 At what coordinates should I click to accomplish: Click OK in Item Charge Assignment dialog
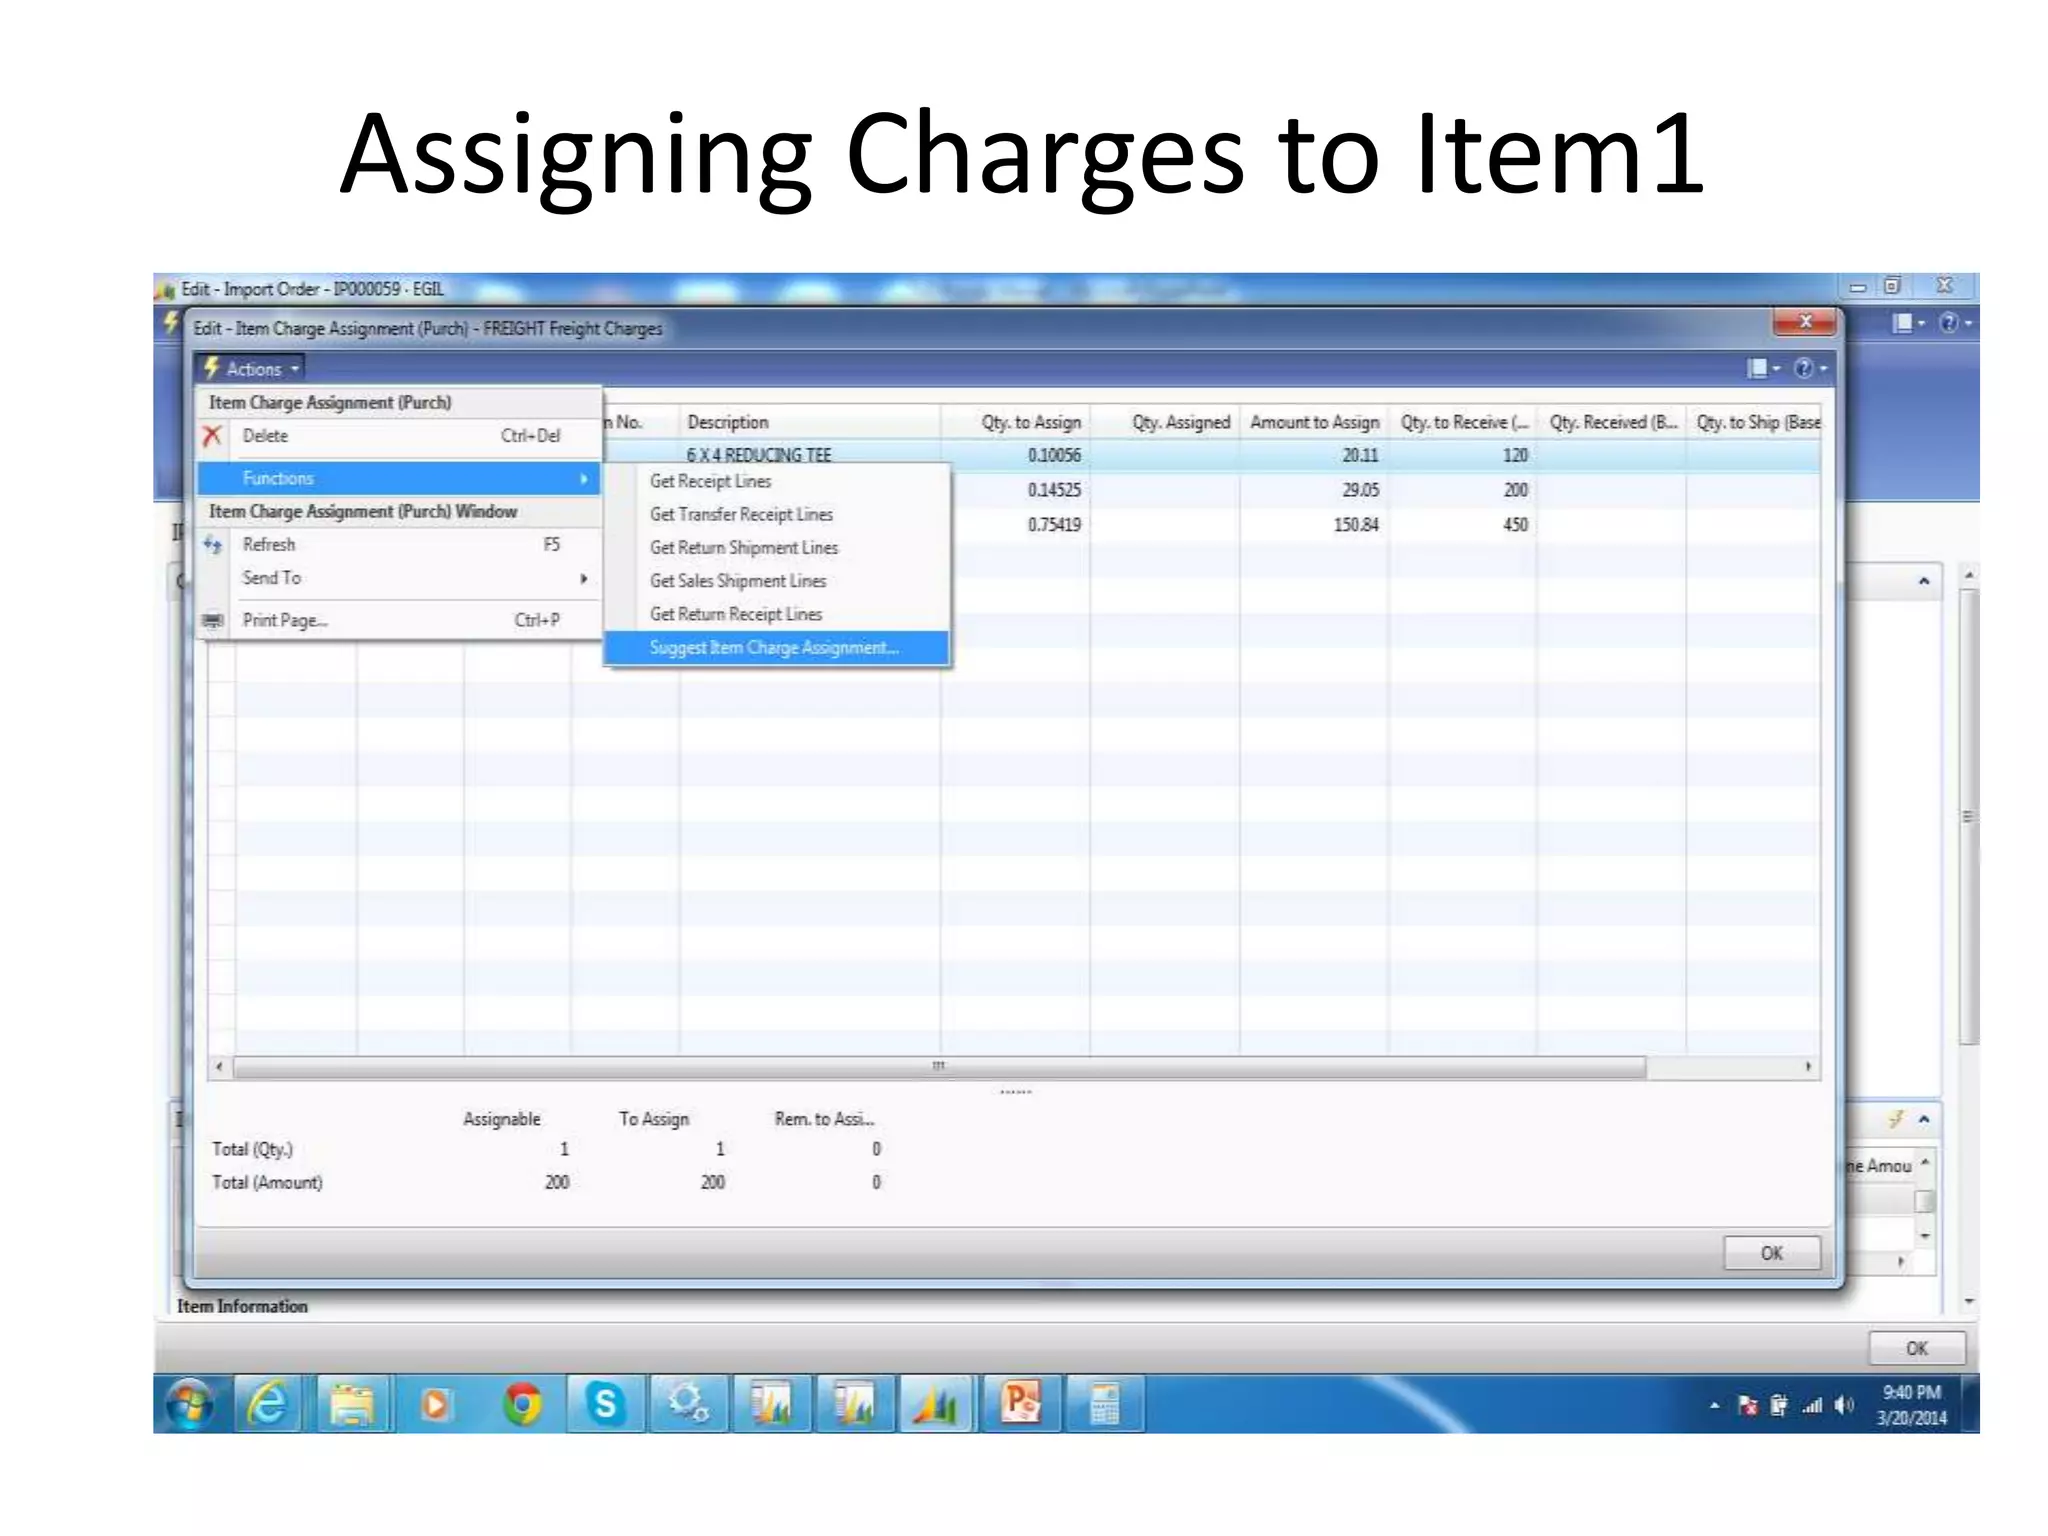tap(1772, 1253)
